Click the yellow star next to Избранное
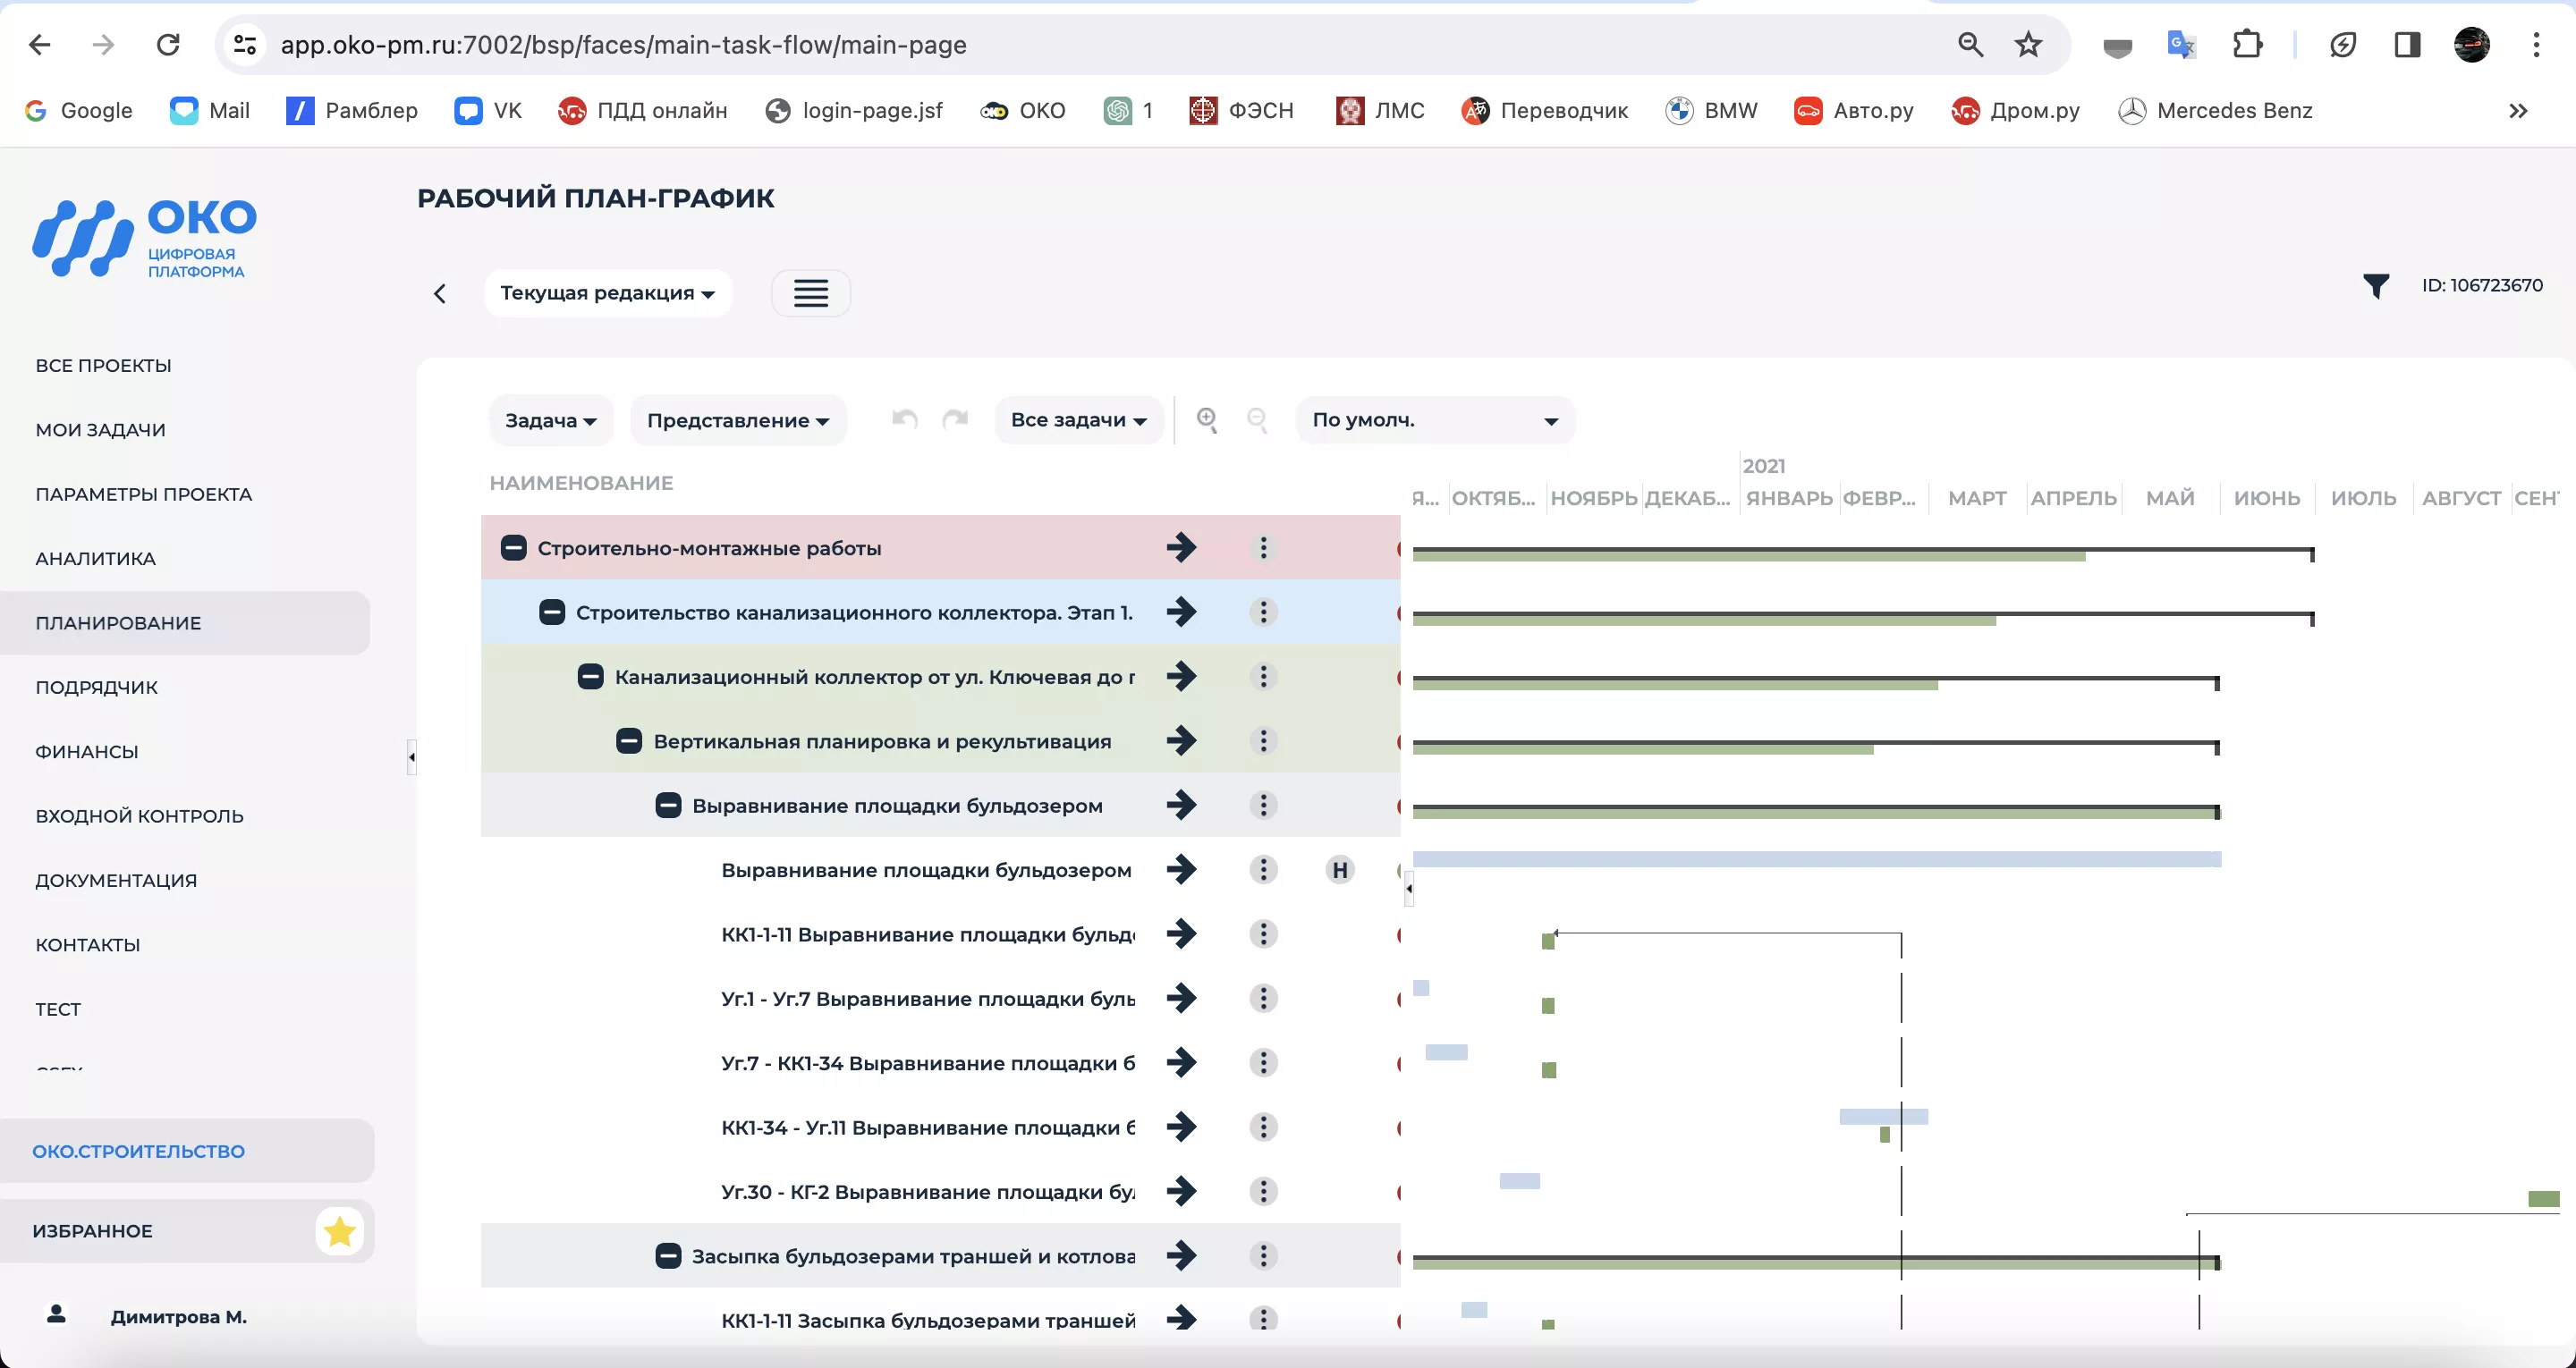 tap(339, 1231)
